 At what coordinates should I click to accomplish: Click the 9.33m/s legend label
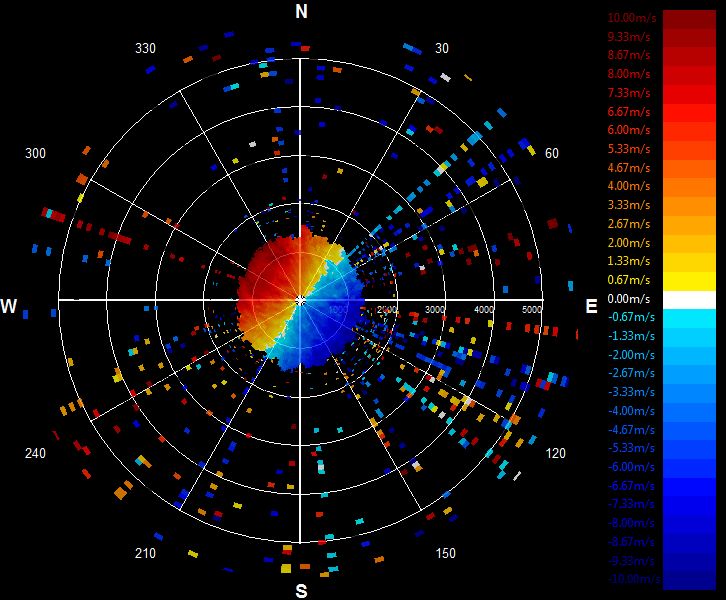pos(629,37)
